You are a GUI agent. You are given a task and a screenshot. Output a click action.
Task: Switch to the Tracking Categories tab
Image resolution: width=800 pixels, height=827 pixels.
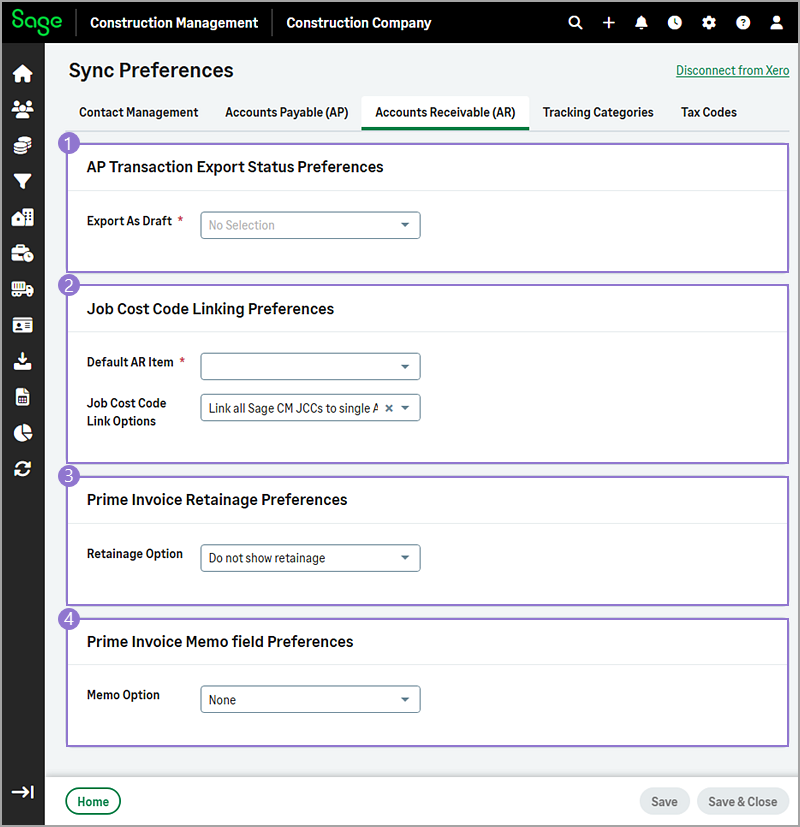598,112
